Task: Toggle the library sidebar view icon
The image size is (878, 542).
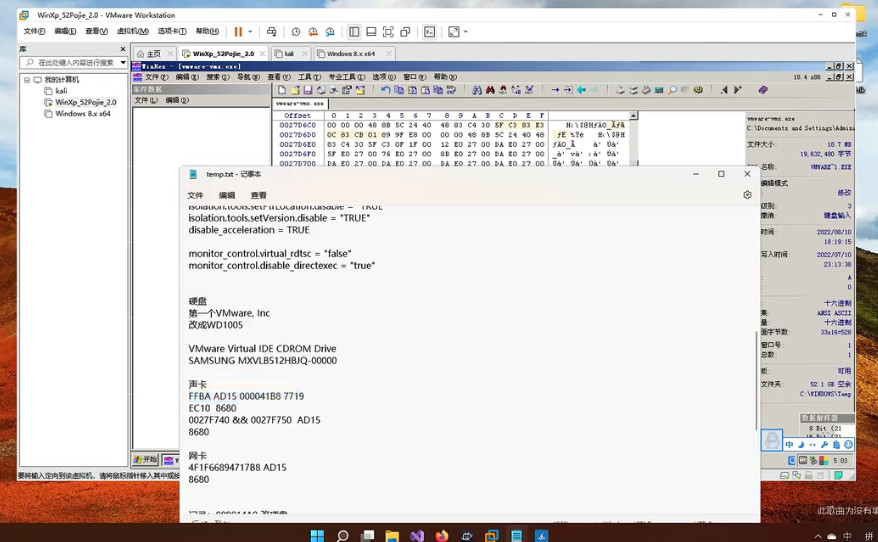Action: coord(354,32)
